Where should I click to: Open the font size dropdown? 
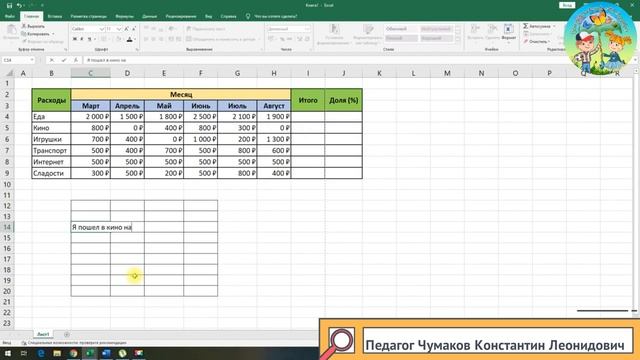[x=119, y=29]
